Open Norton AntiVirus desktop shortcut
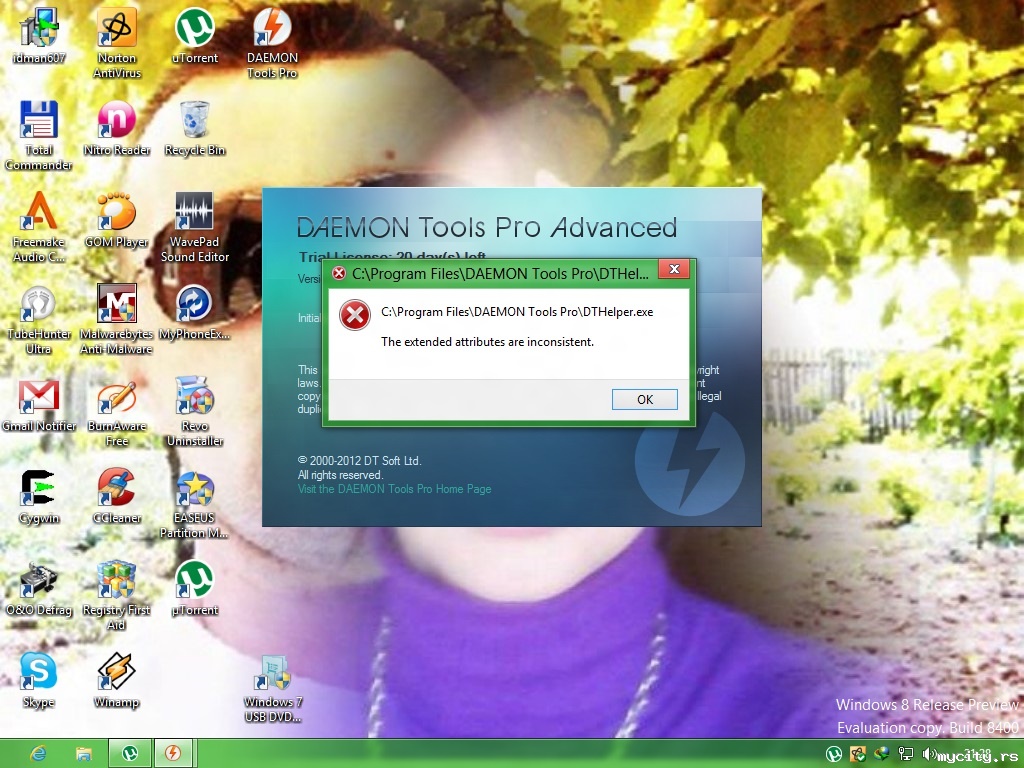This screenshot has height=768, width=1024. [x=117, y=43]
